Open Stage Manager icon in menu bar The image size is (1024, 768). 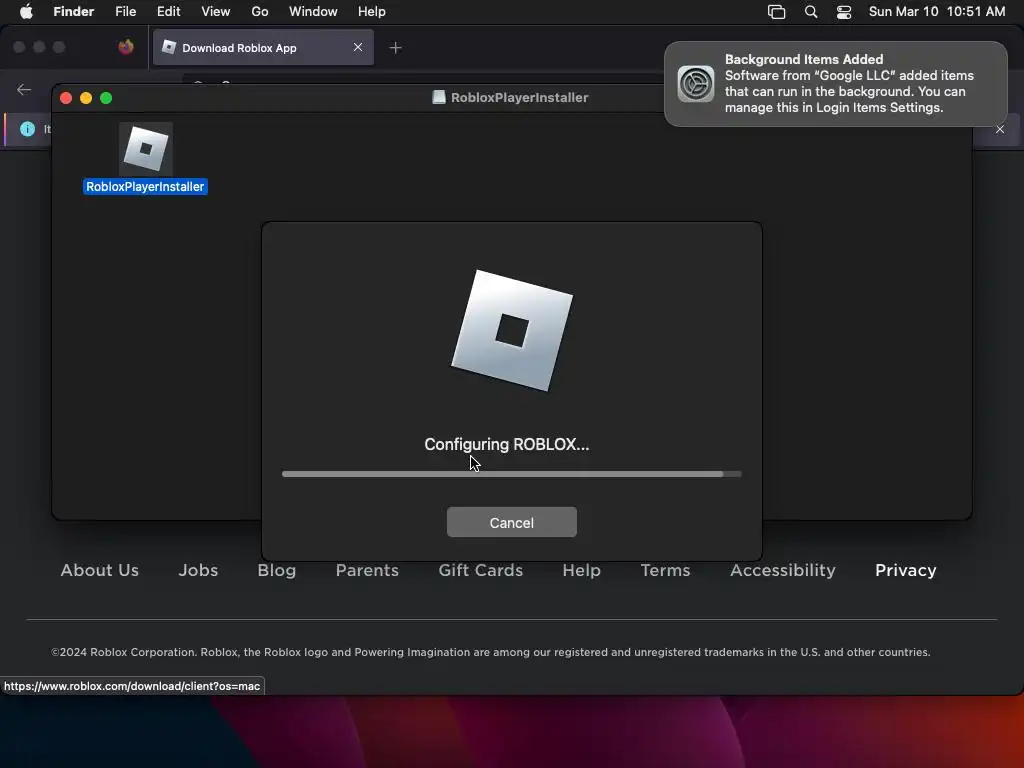pos(776,12)
